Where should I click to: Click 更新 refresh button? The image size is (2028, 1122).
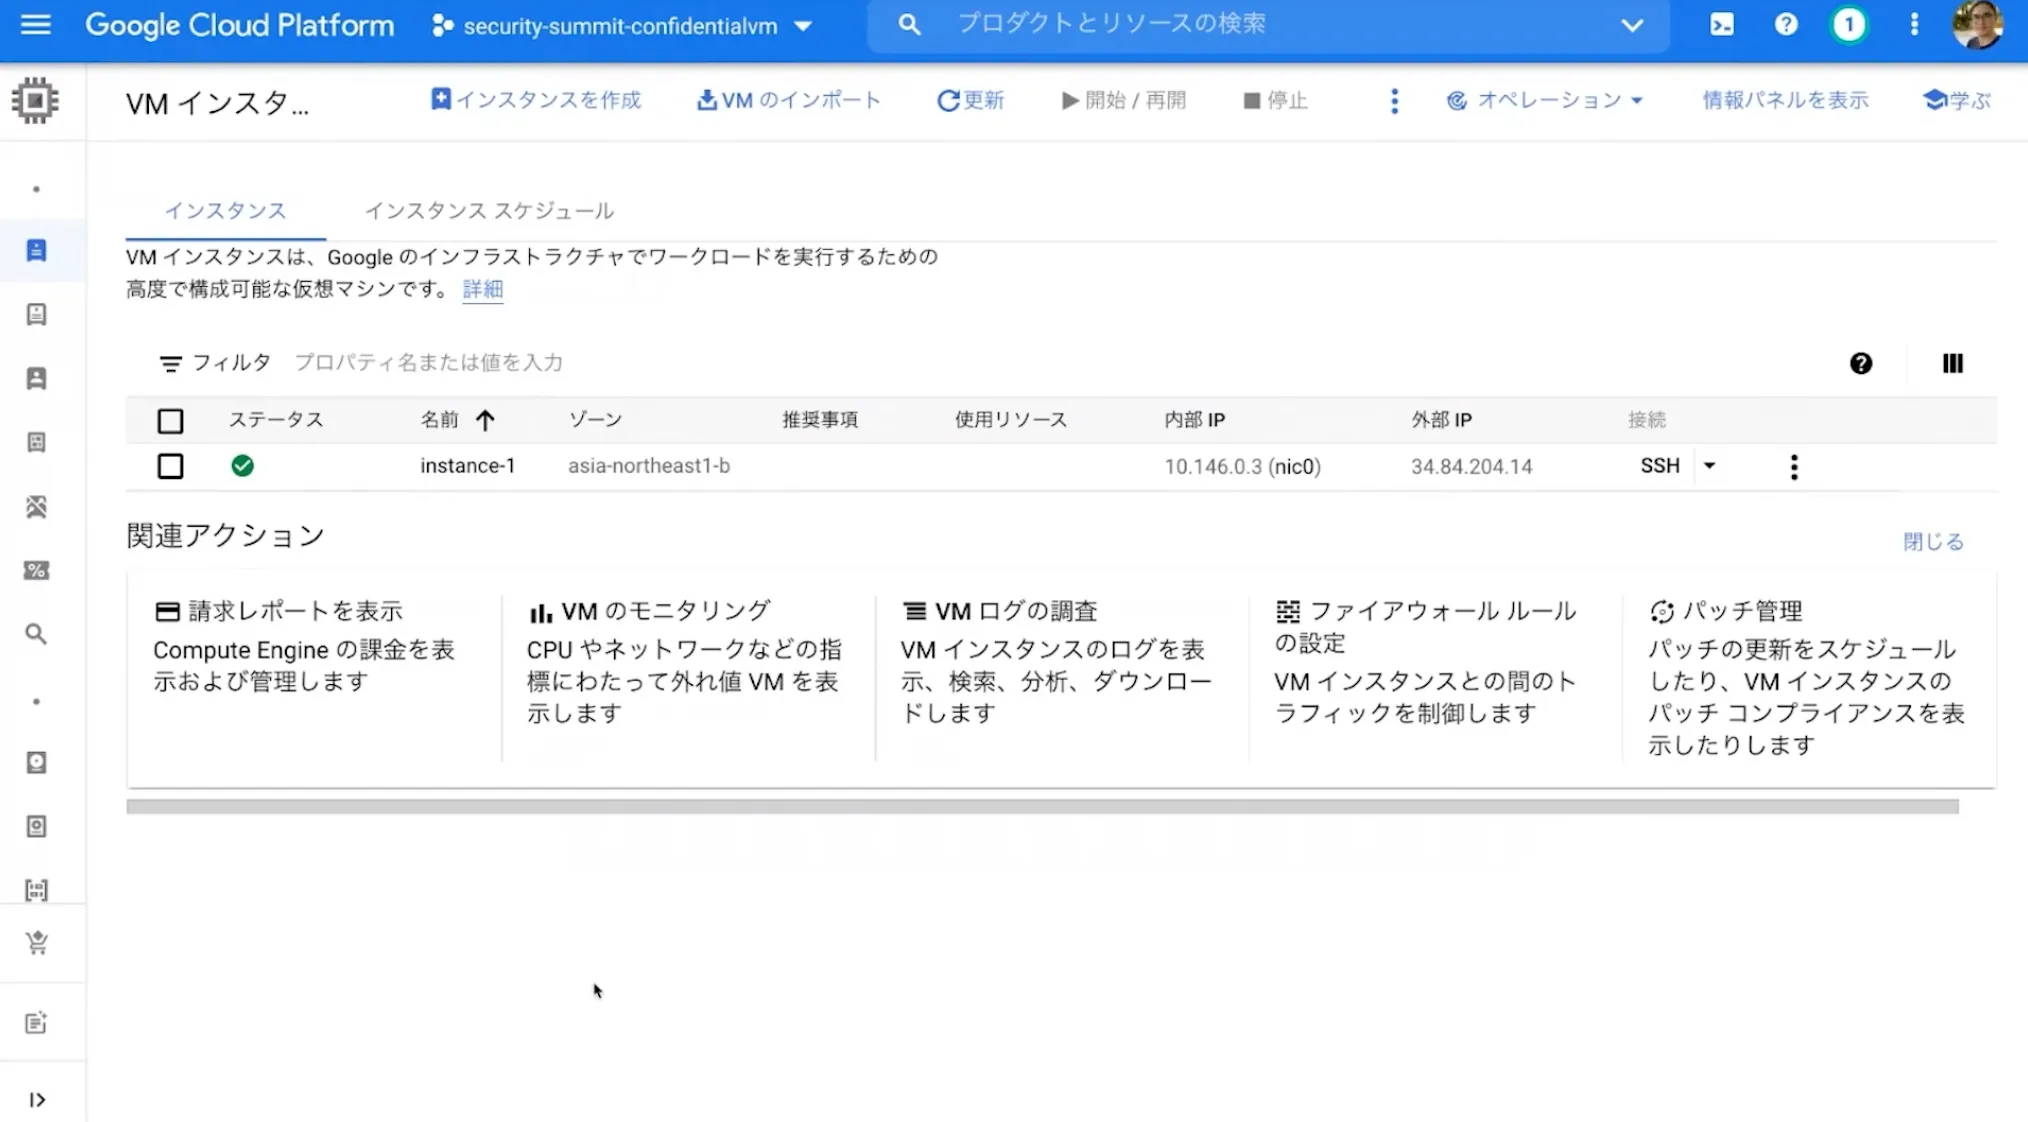pos(970,100)
